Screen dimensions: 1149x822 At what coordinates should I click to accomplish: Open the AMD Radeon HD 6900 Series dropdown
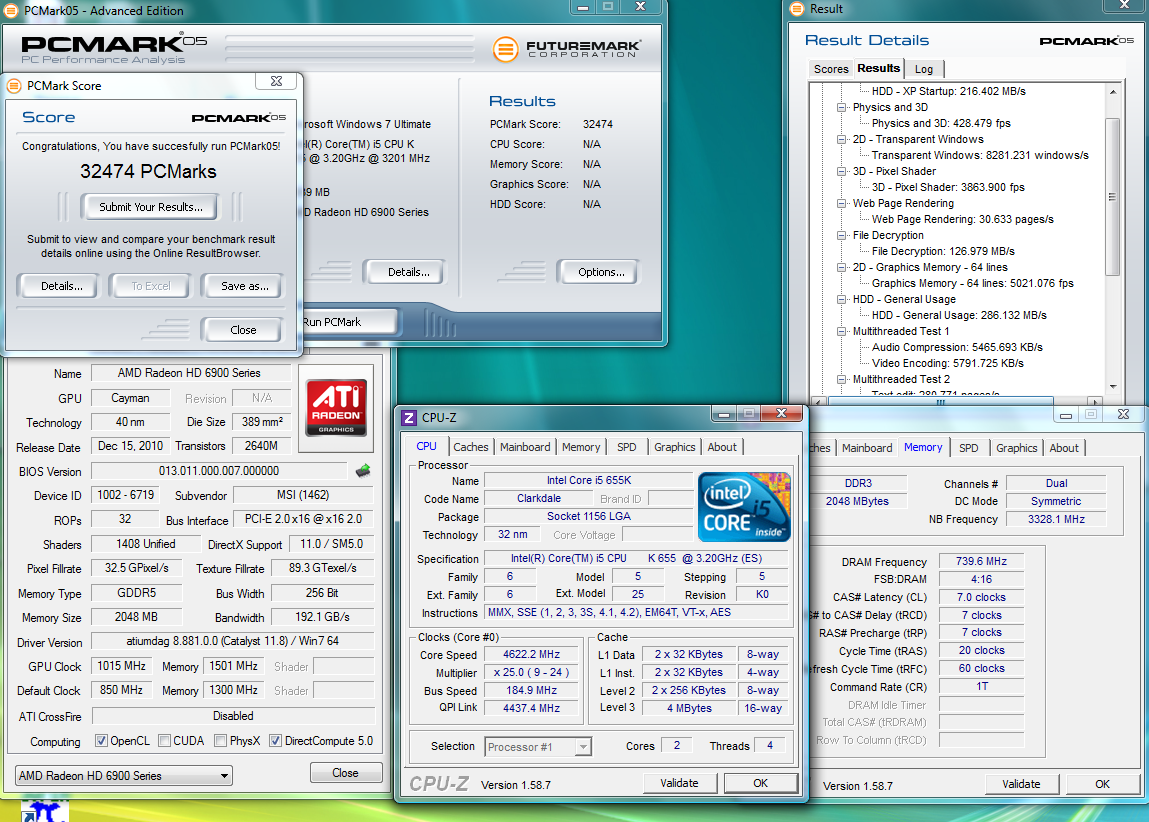124,775
